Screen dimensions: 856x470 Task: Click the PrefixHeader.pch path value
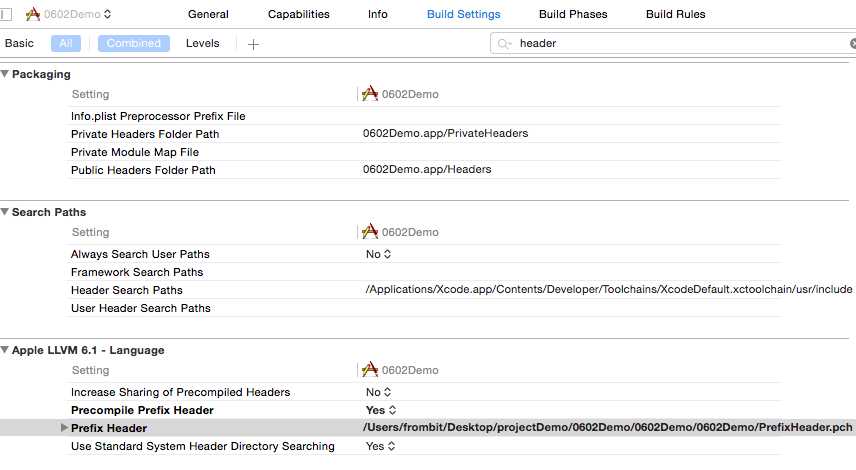coord(607,427)
